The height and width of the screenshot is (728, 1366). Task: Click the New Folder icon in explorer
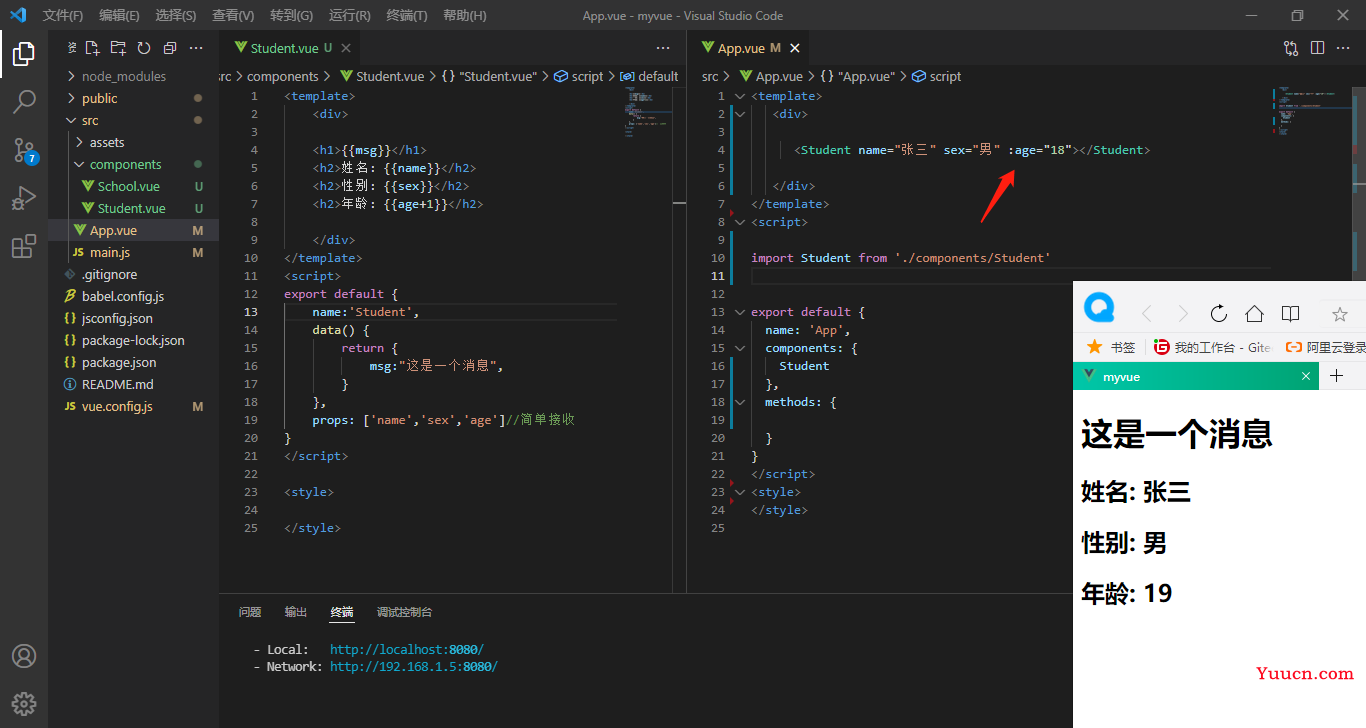click(118, 48)
